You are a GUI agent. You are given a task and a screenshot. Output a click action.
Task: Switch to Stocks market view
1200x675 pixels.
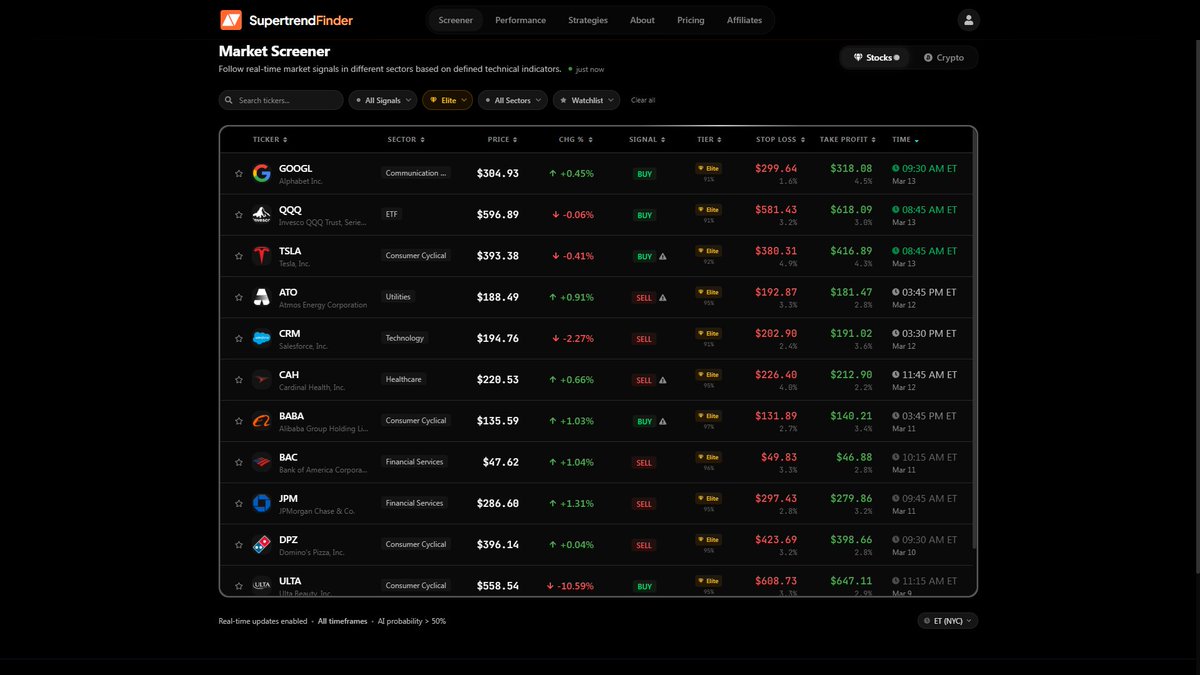tap(875, 58)
